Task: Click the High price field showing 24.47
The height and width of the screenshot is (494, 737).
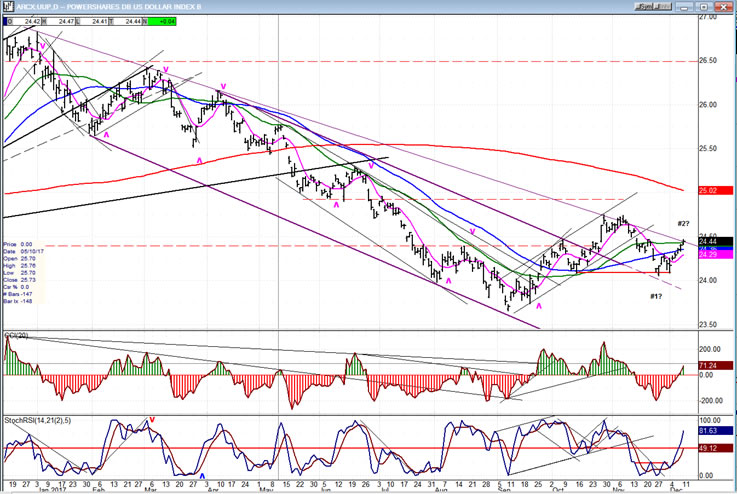Action: 67,20
